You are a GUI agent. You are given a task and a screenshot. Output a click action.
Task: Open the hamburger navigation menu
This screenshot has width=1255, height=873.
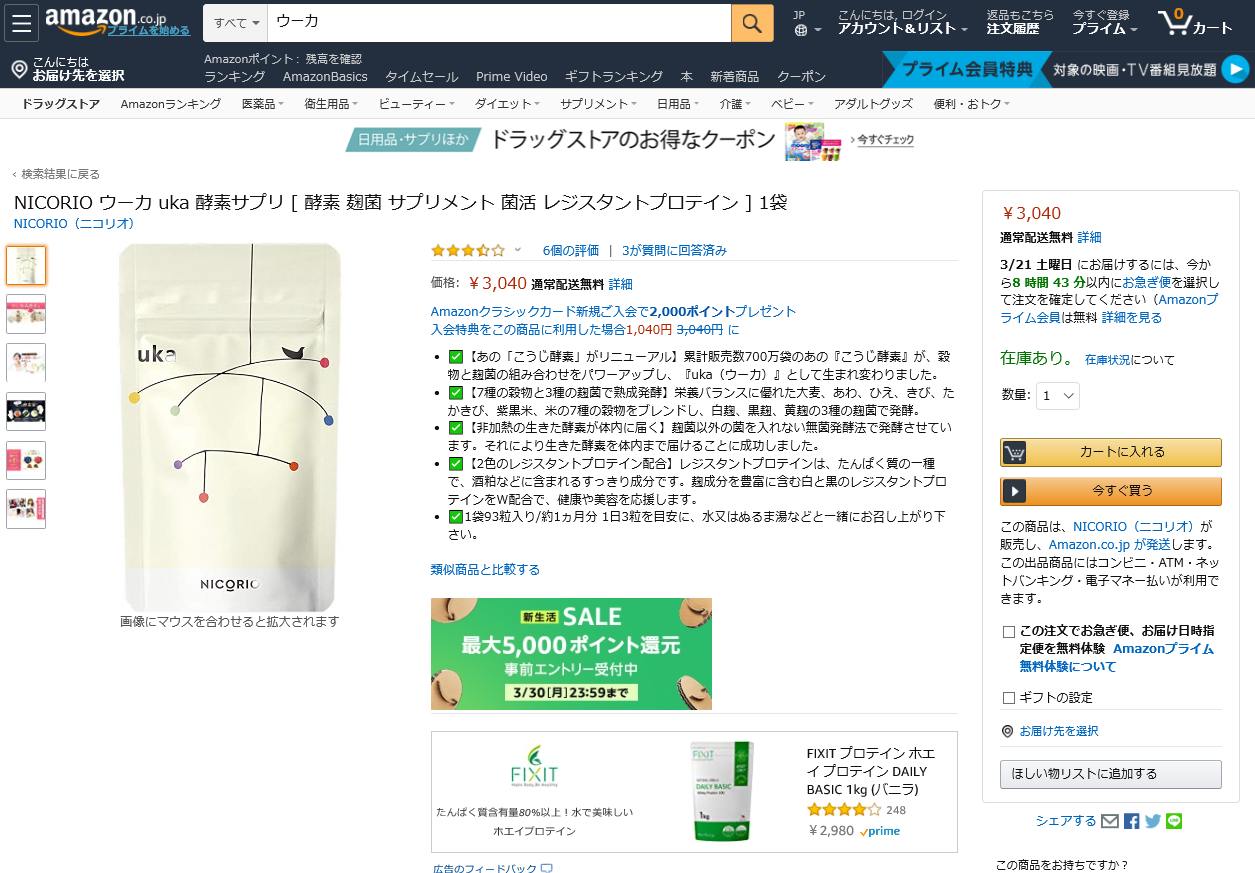click(x=21, y=23)
